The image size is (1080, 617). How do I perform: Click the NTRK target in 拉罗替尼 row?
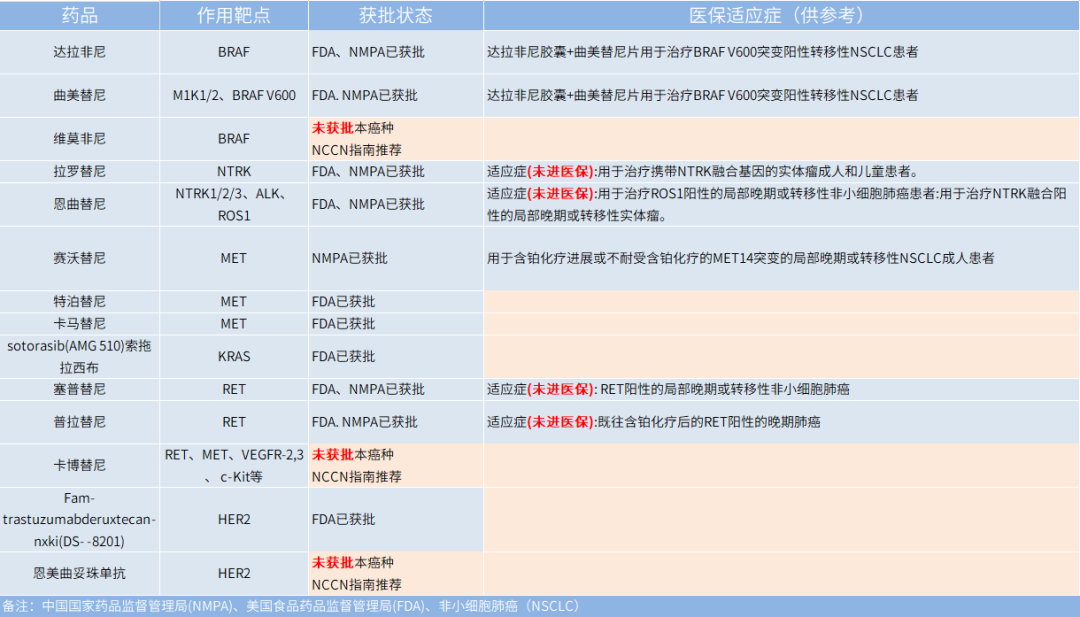pos(233,171)
